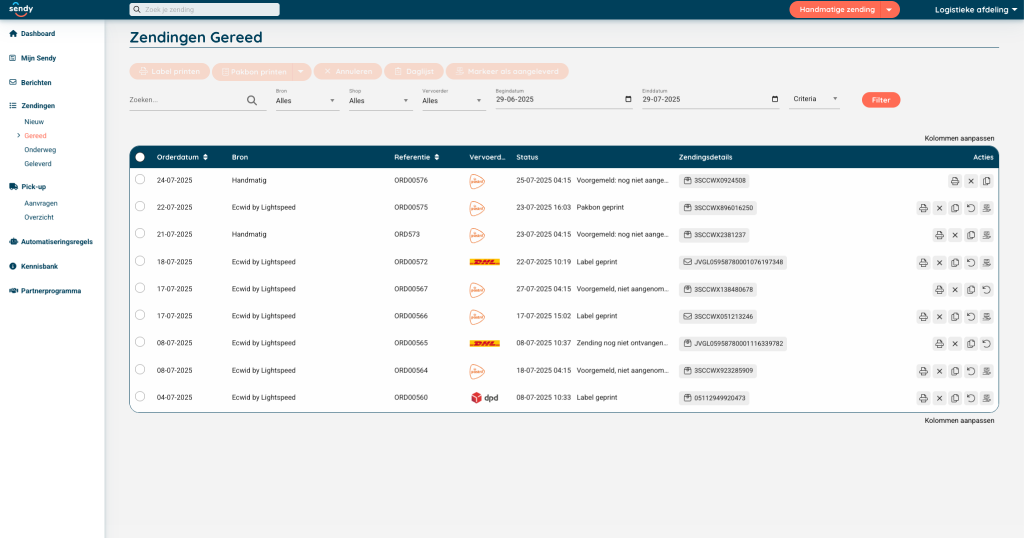Expand the Handmatige zending arrow menu

pos(889,10)
